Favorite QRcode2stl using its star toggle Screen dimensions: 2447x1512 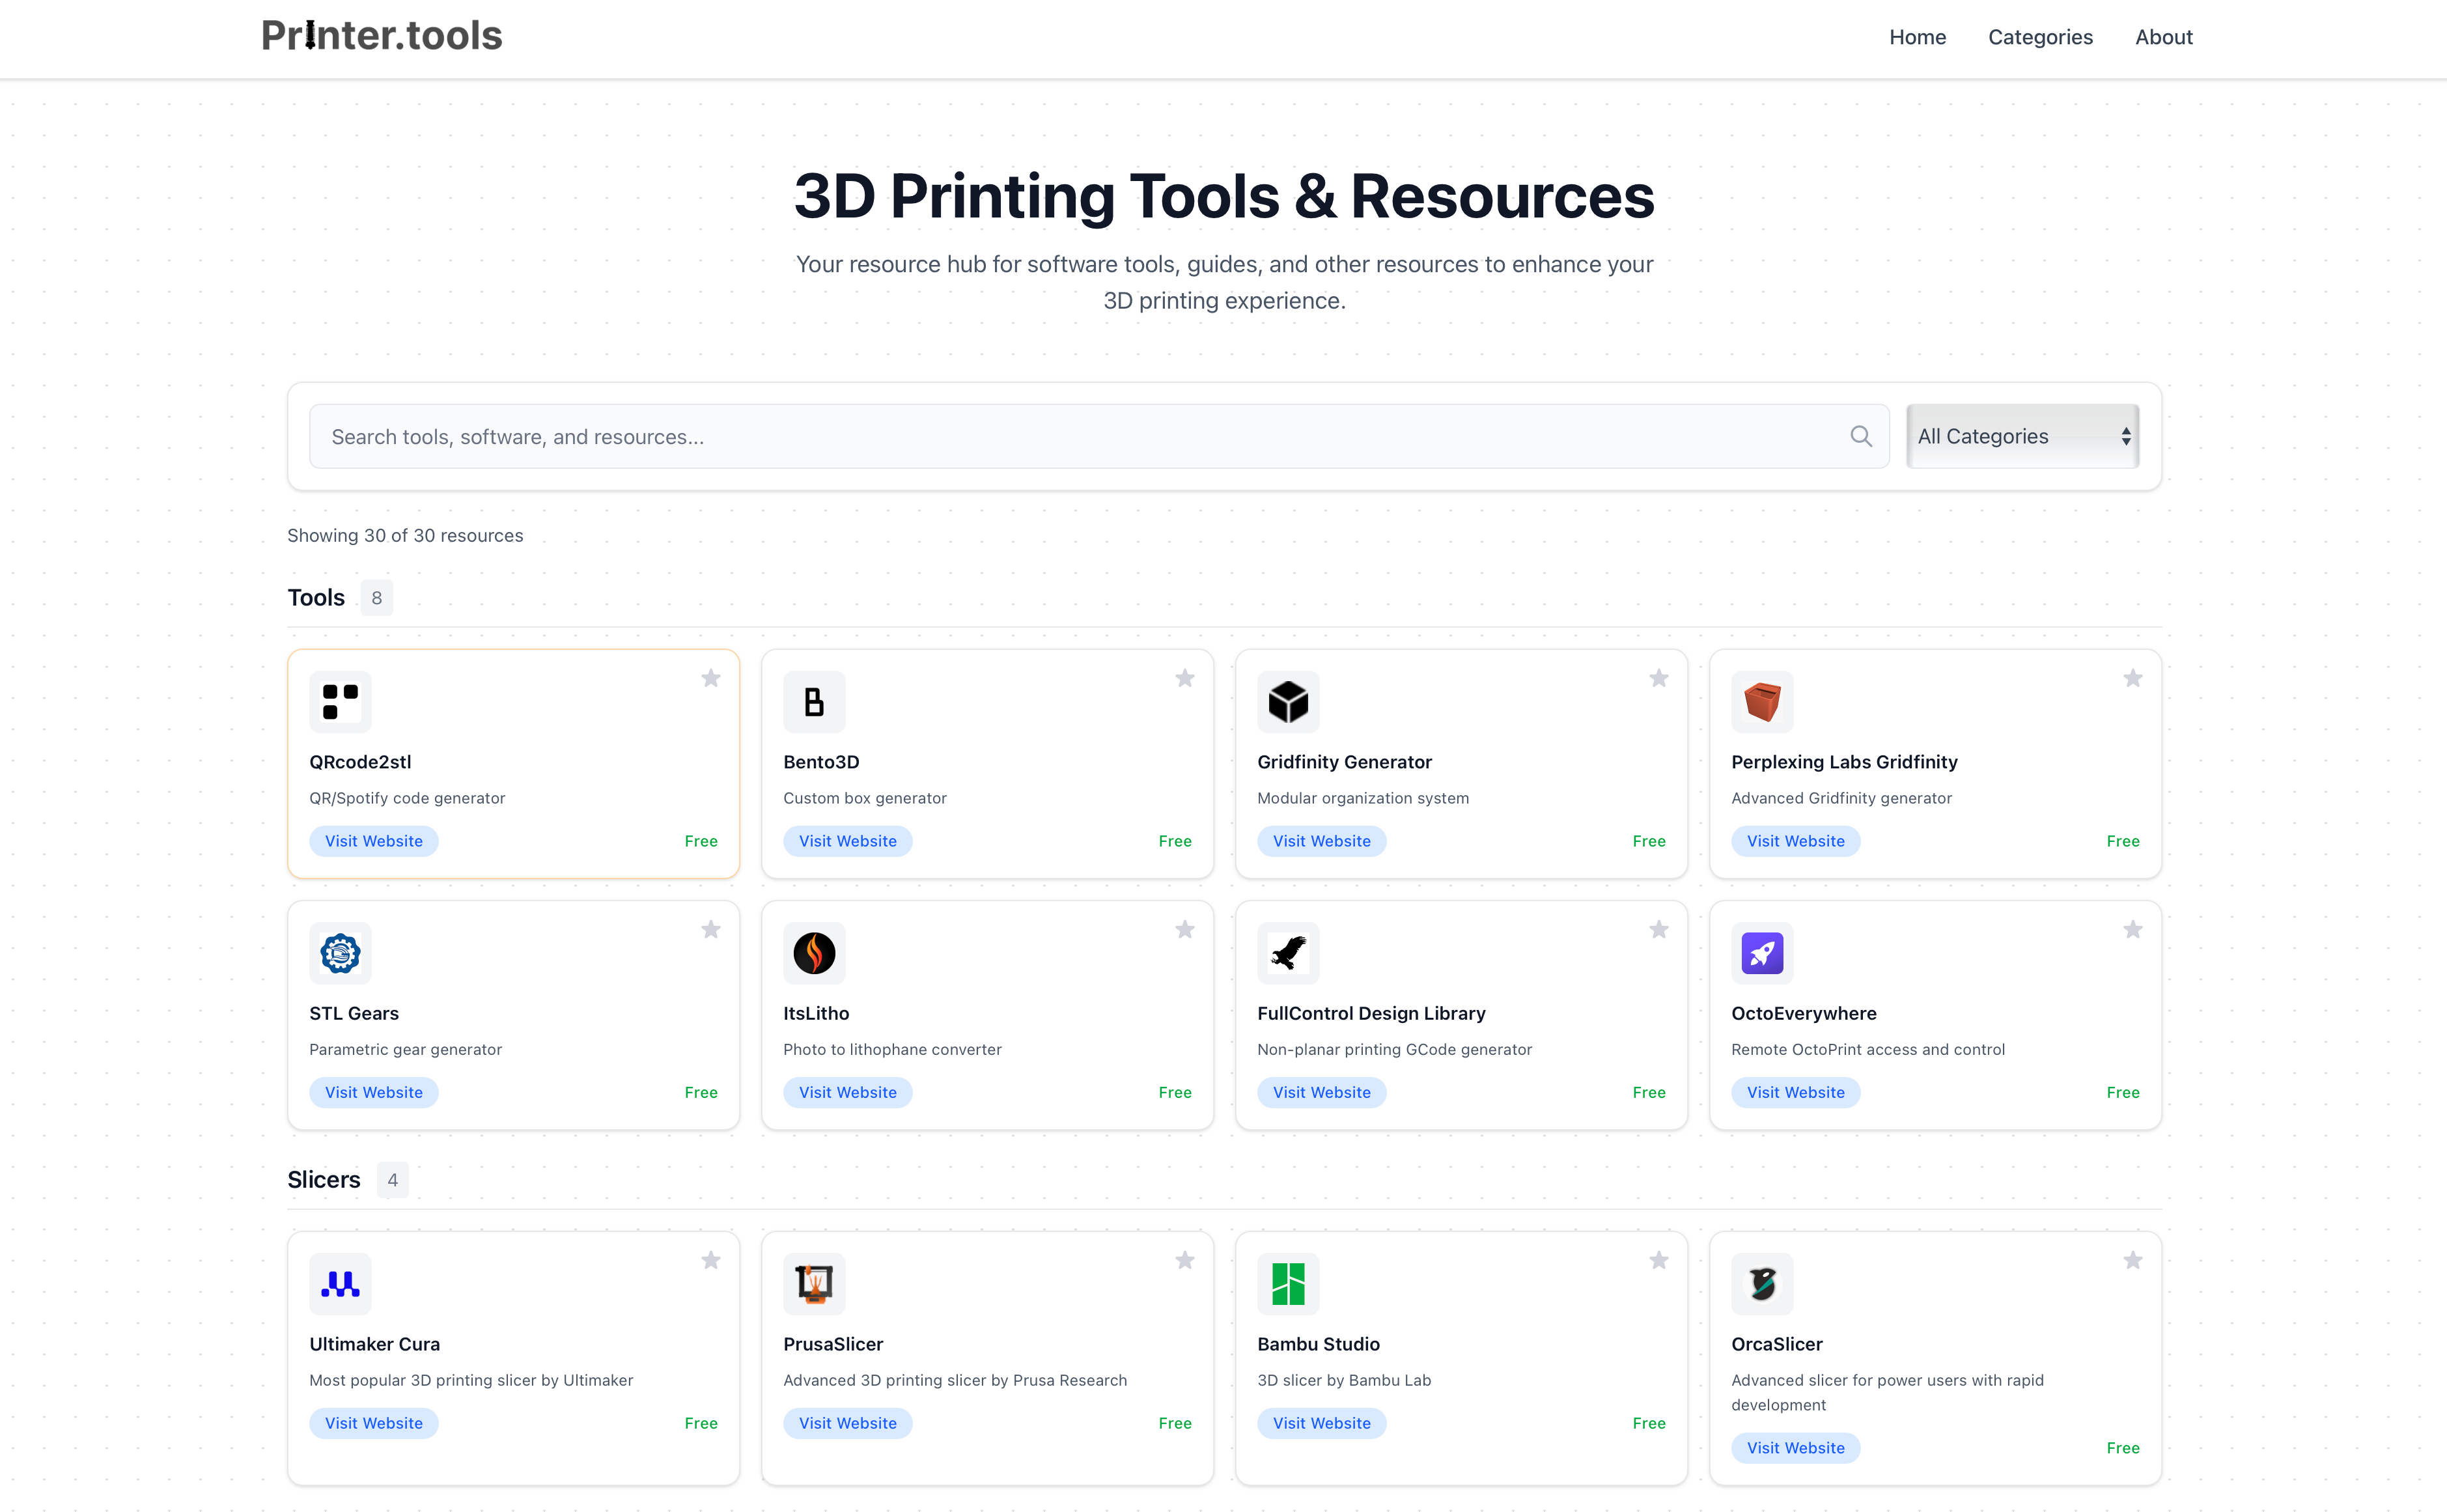[711, 678]
